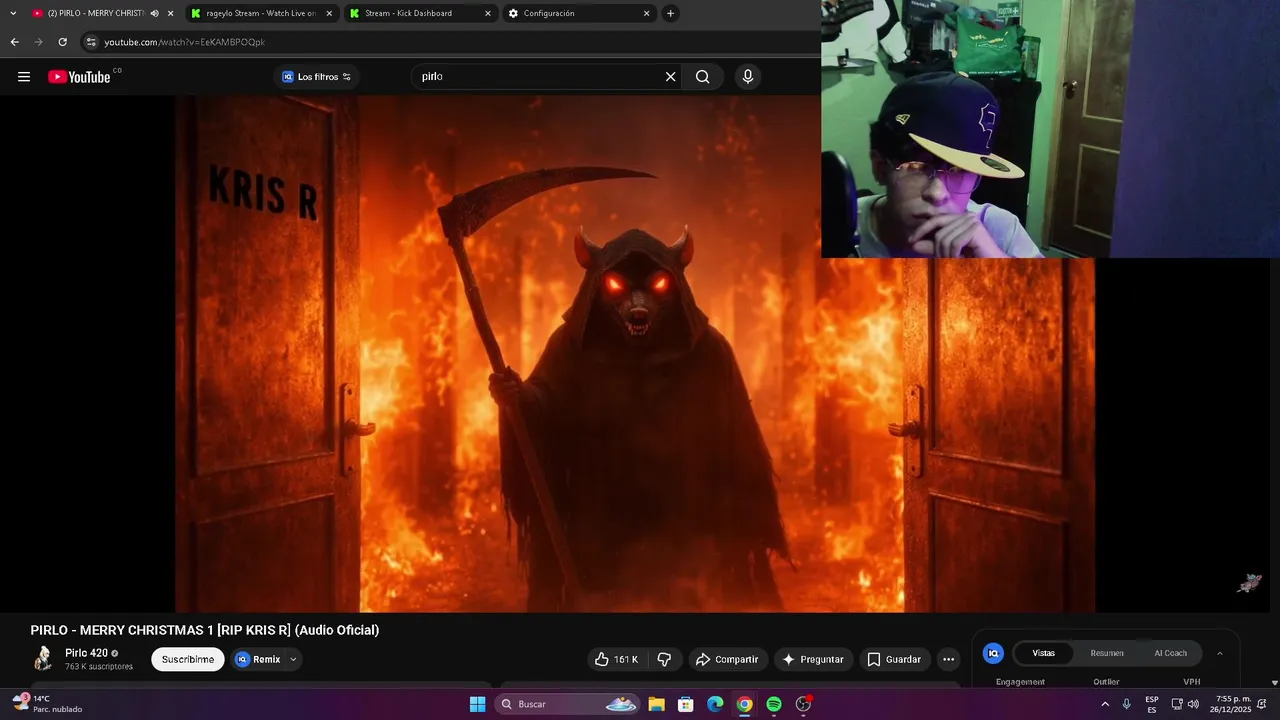Clear the search text with the X icon

point(670,77)
